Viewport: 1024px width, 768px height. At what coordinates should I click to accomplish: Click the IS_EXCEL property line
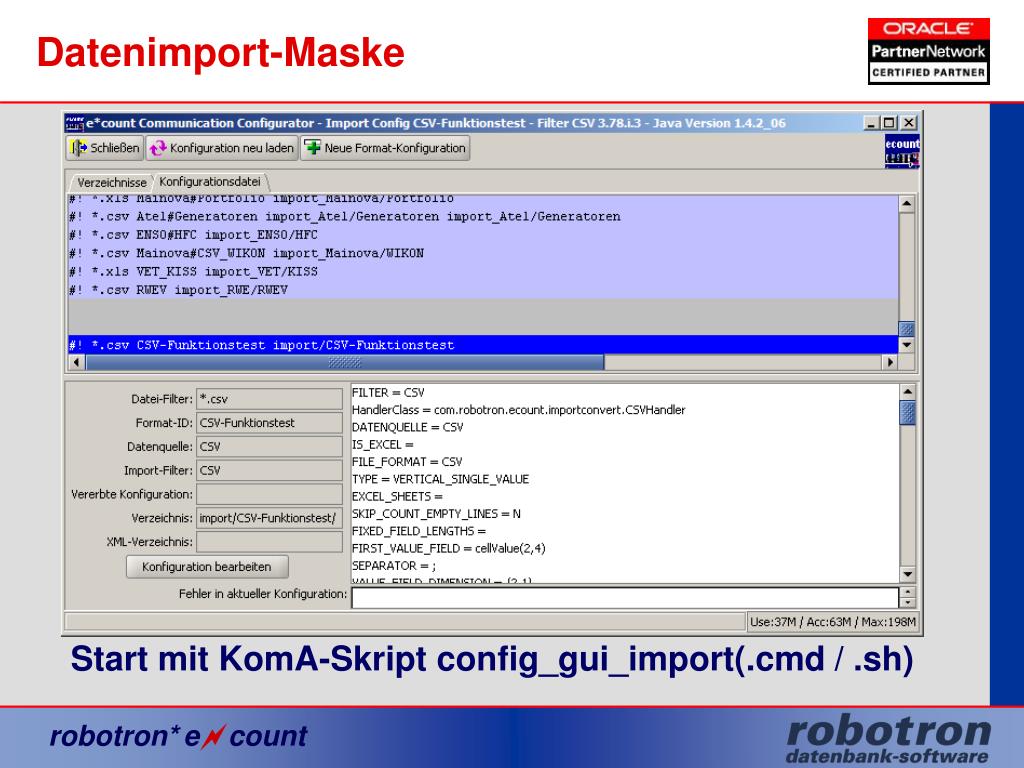point(383,445)
